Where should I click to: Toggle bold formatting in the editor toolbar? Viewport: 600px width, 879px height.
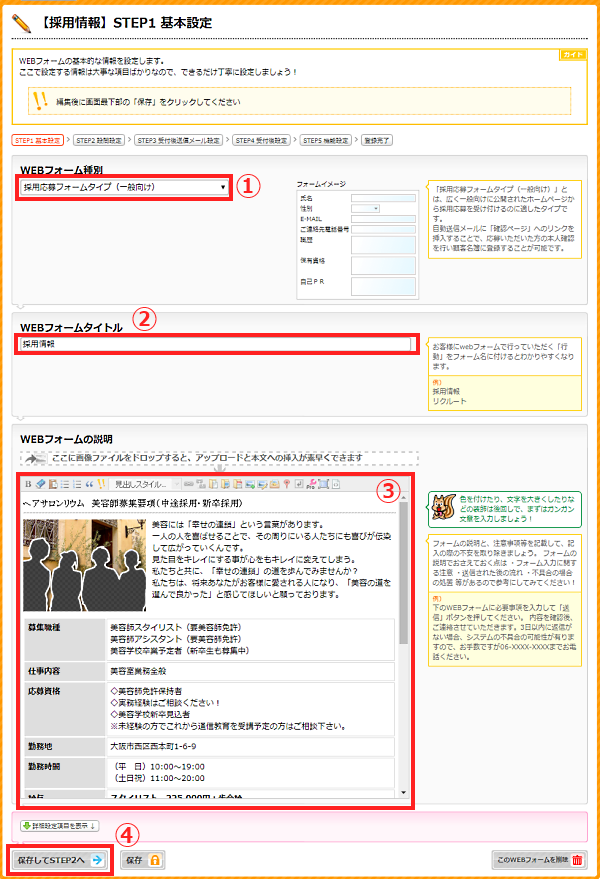pyautogui.click(x=28, y=484)
